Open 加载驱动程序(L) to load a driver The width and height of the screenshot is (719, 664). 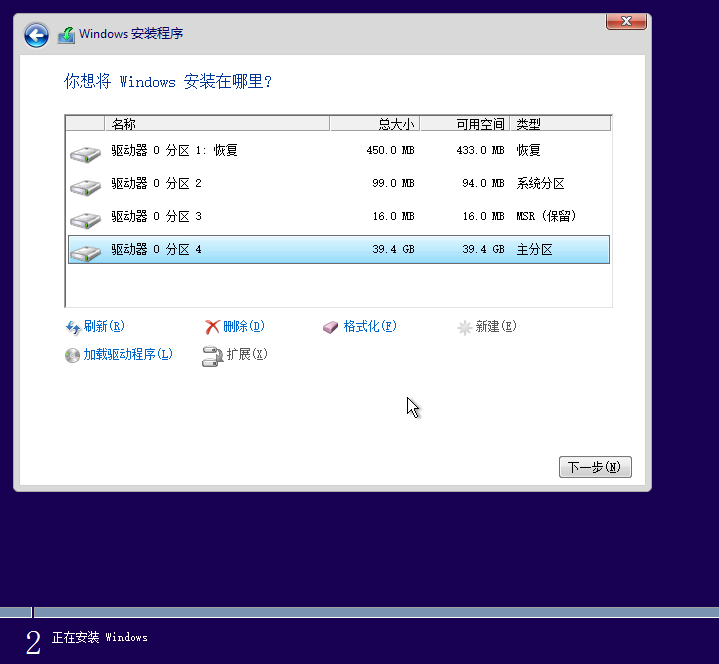(x=128, y=354)
